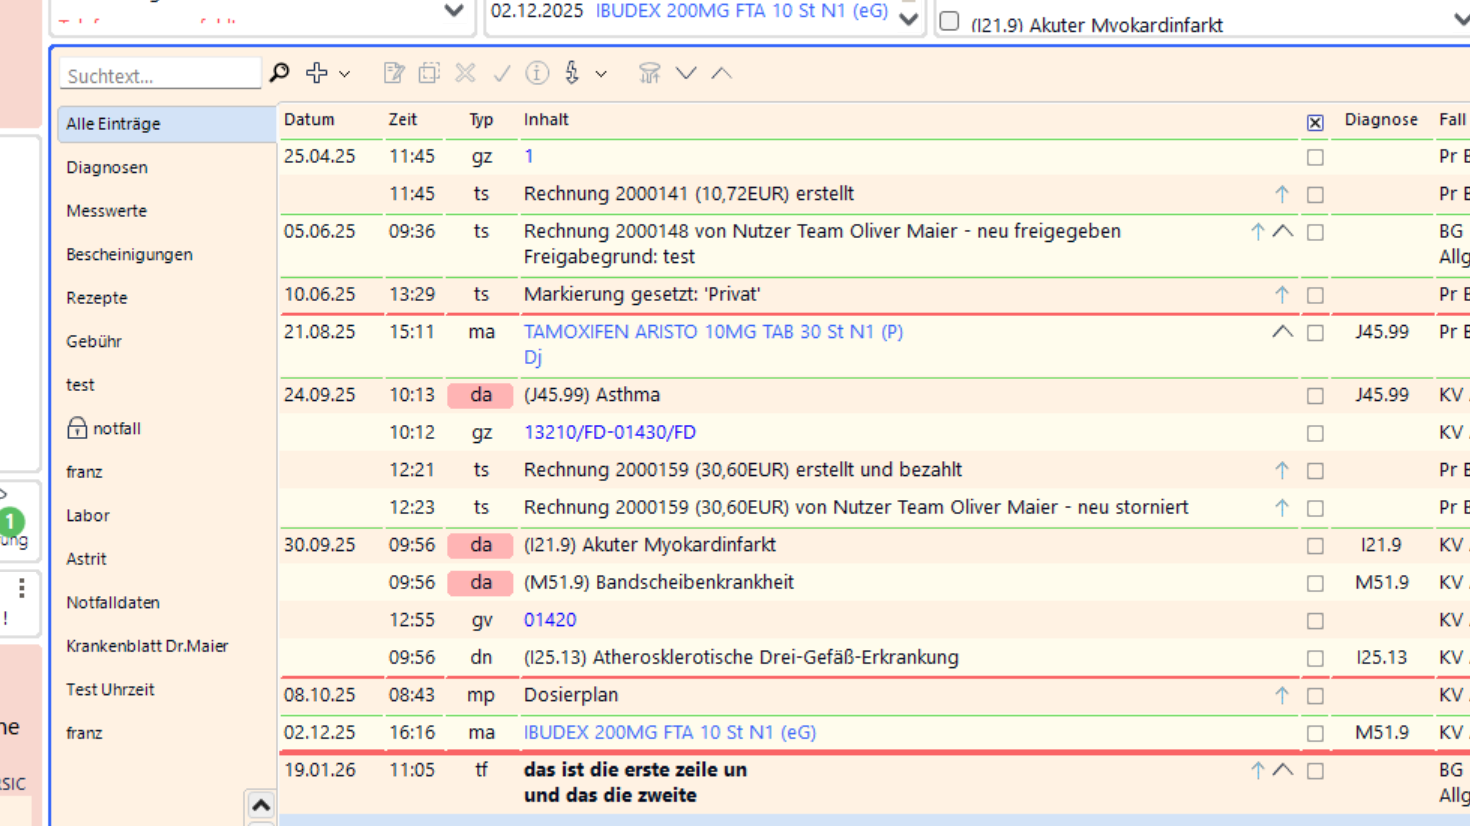
Task: Click the lightning bolt action icon
Action: (x=572, y=73)
